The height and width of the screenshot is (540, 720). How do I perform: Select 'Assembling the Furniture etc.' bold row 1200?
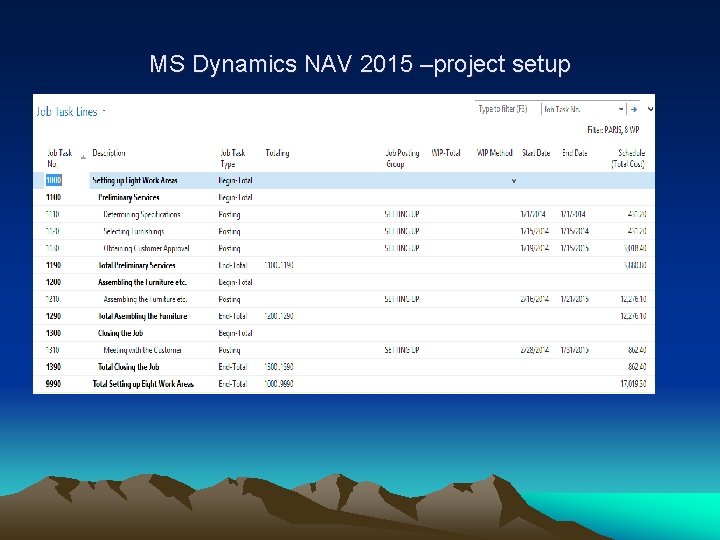pyautogui.click(x=142, y=282)
